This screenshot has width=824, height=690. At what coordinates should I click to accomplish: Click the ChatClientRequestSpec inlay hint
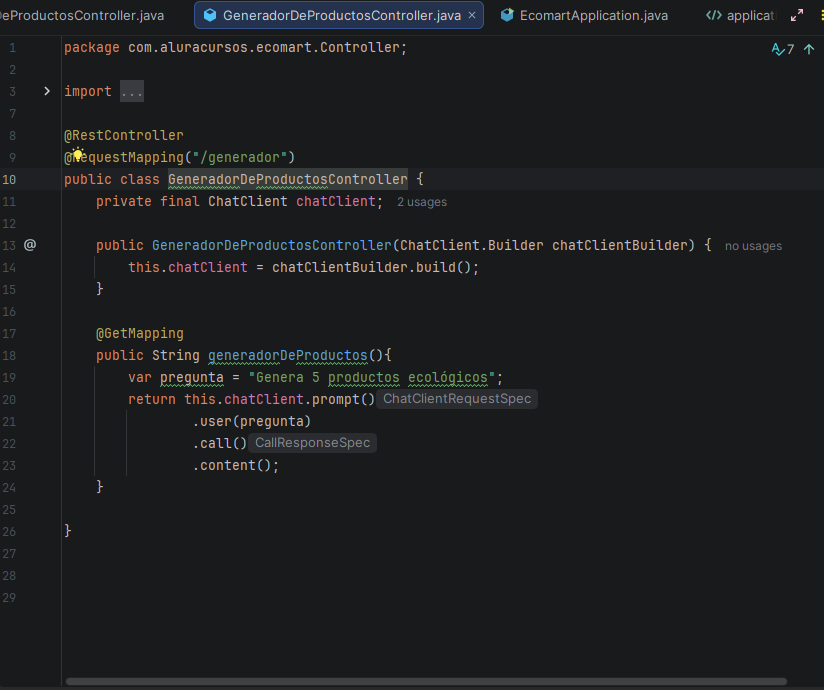click(x=458, y=399)
